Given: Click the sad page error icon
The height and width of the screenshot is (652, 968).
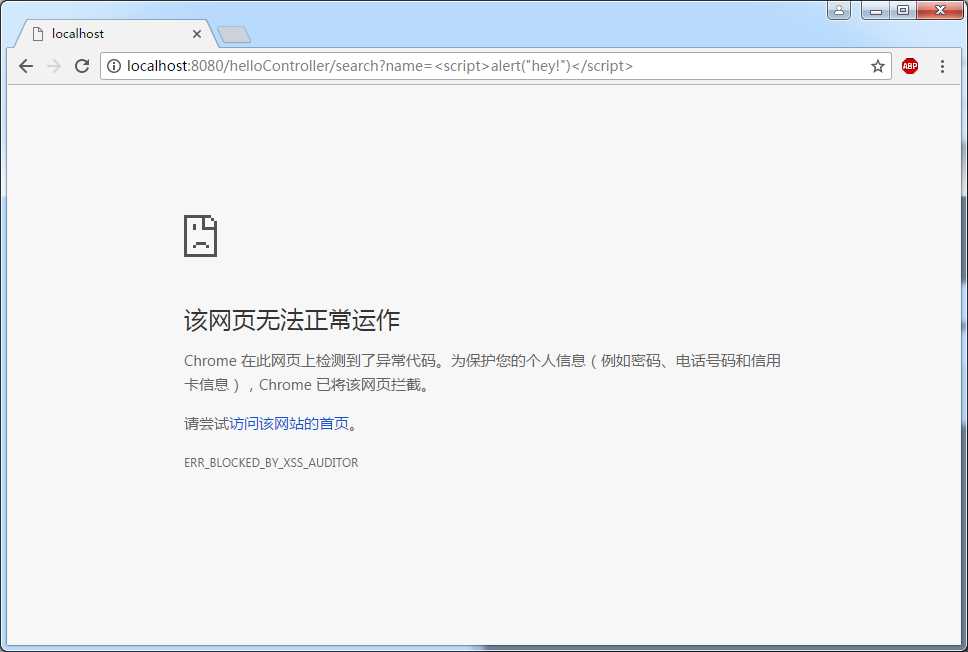Looking at the screenshot, I should pyautogui.click(x=201, y=236).
